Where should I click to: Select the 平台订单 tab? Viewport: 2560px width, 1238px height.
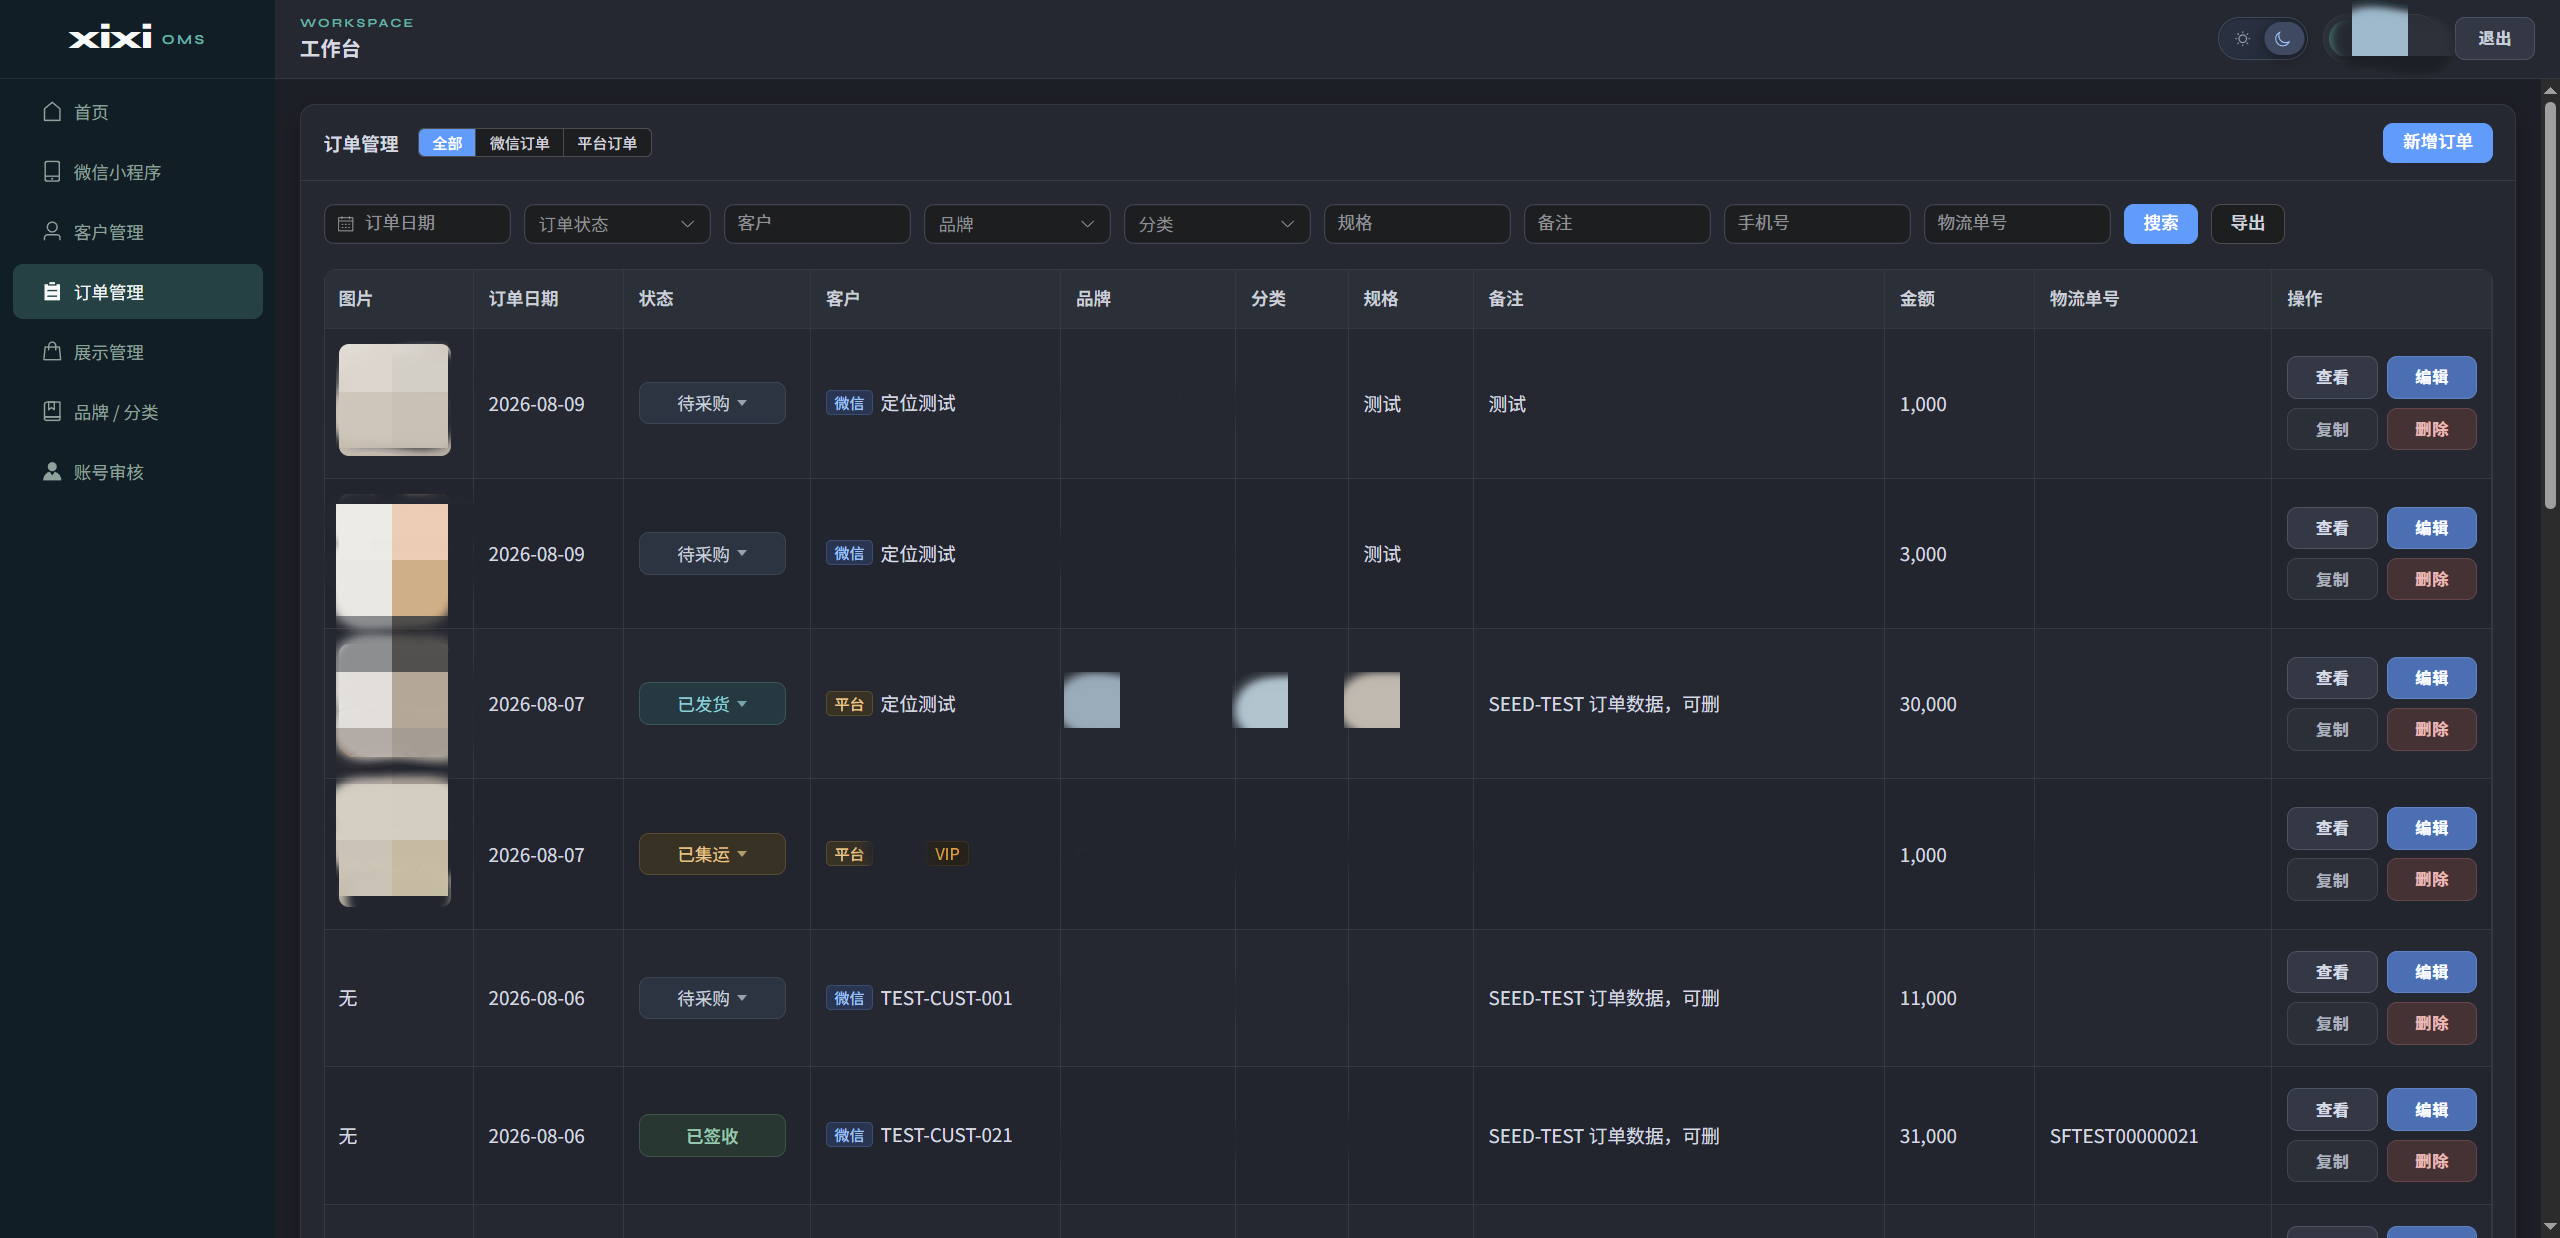pyautogui.click(x=607, y=143)
